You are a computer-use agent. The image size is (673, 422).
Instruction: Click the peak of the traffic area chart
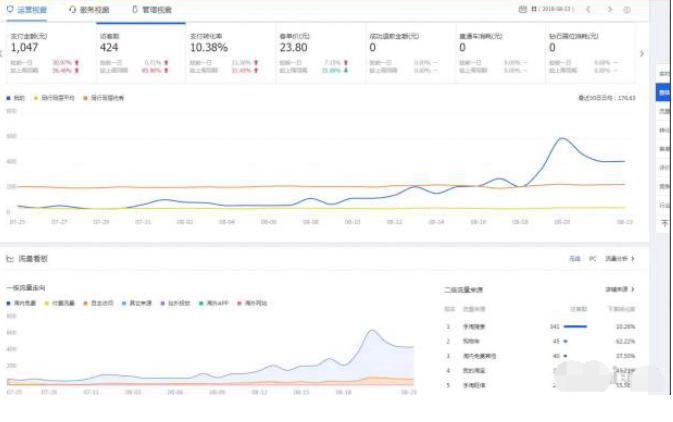point(372,331)
